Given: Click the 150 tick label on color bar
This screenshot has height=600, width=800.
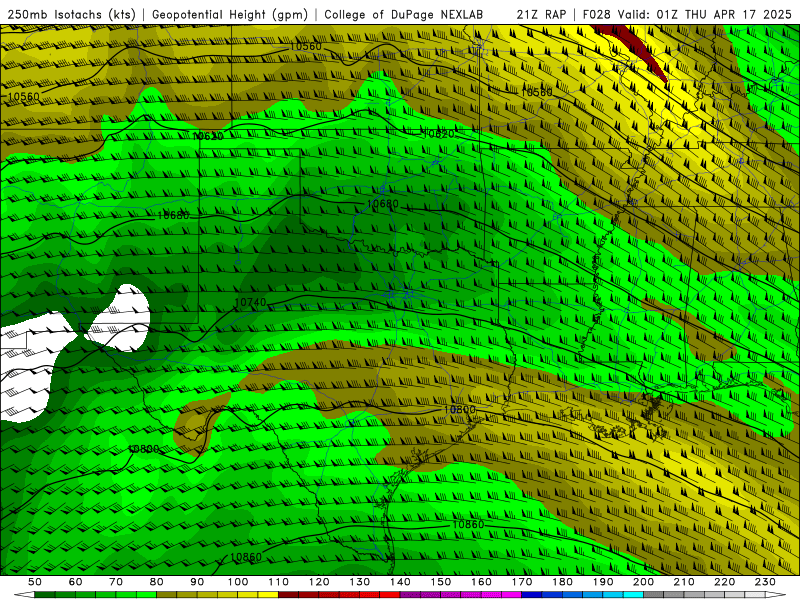Looking at the screenshot, I should [x=441, y=582].
